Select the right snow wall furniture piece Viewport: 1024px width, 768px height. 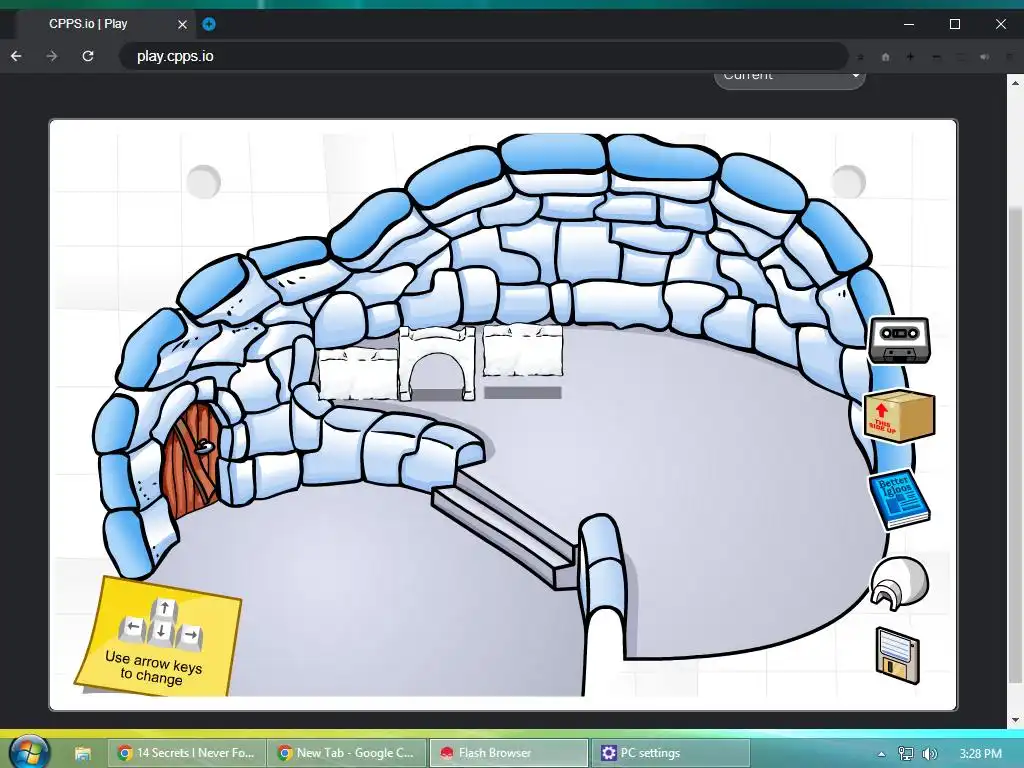pyautogui.click(x=522, y=351)
